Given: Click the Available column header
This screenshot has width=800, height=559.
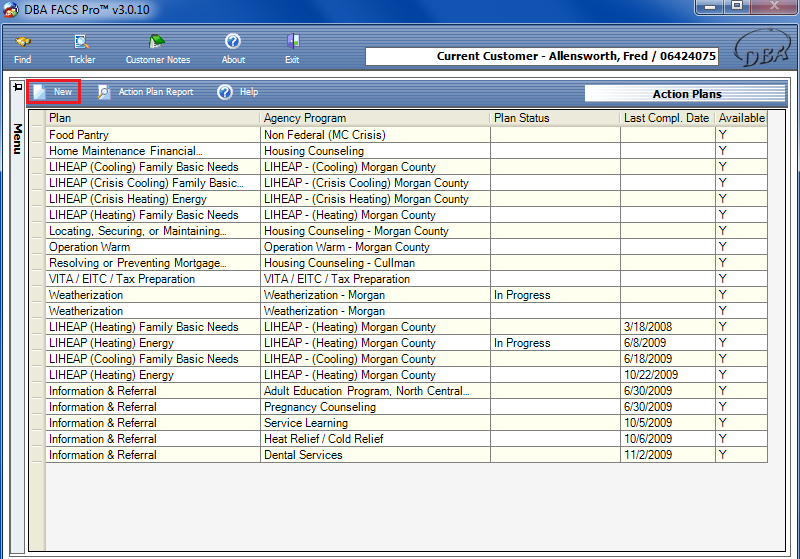Looking at the screenshot, I should (x=741, y=118).
